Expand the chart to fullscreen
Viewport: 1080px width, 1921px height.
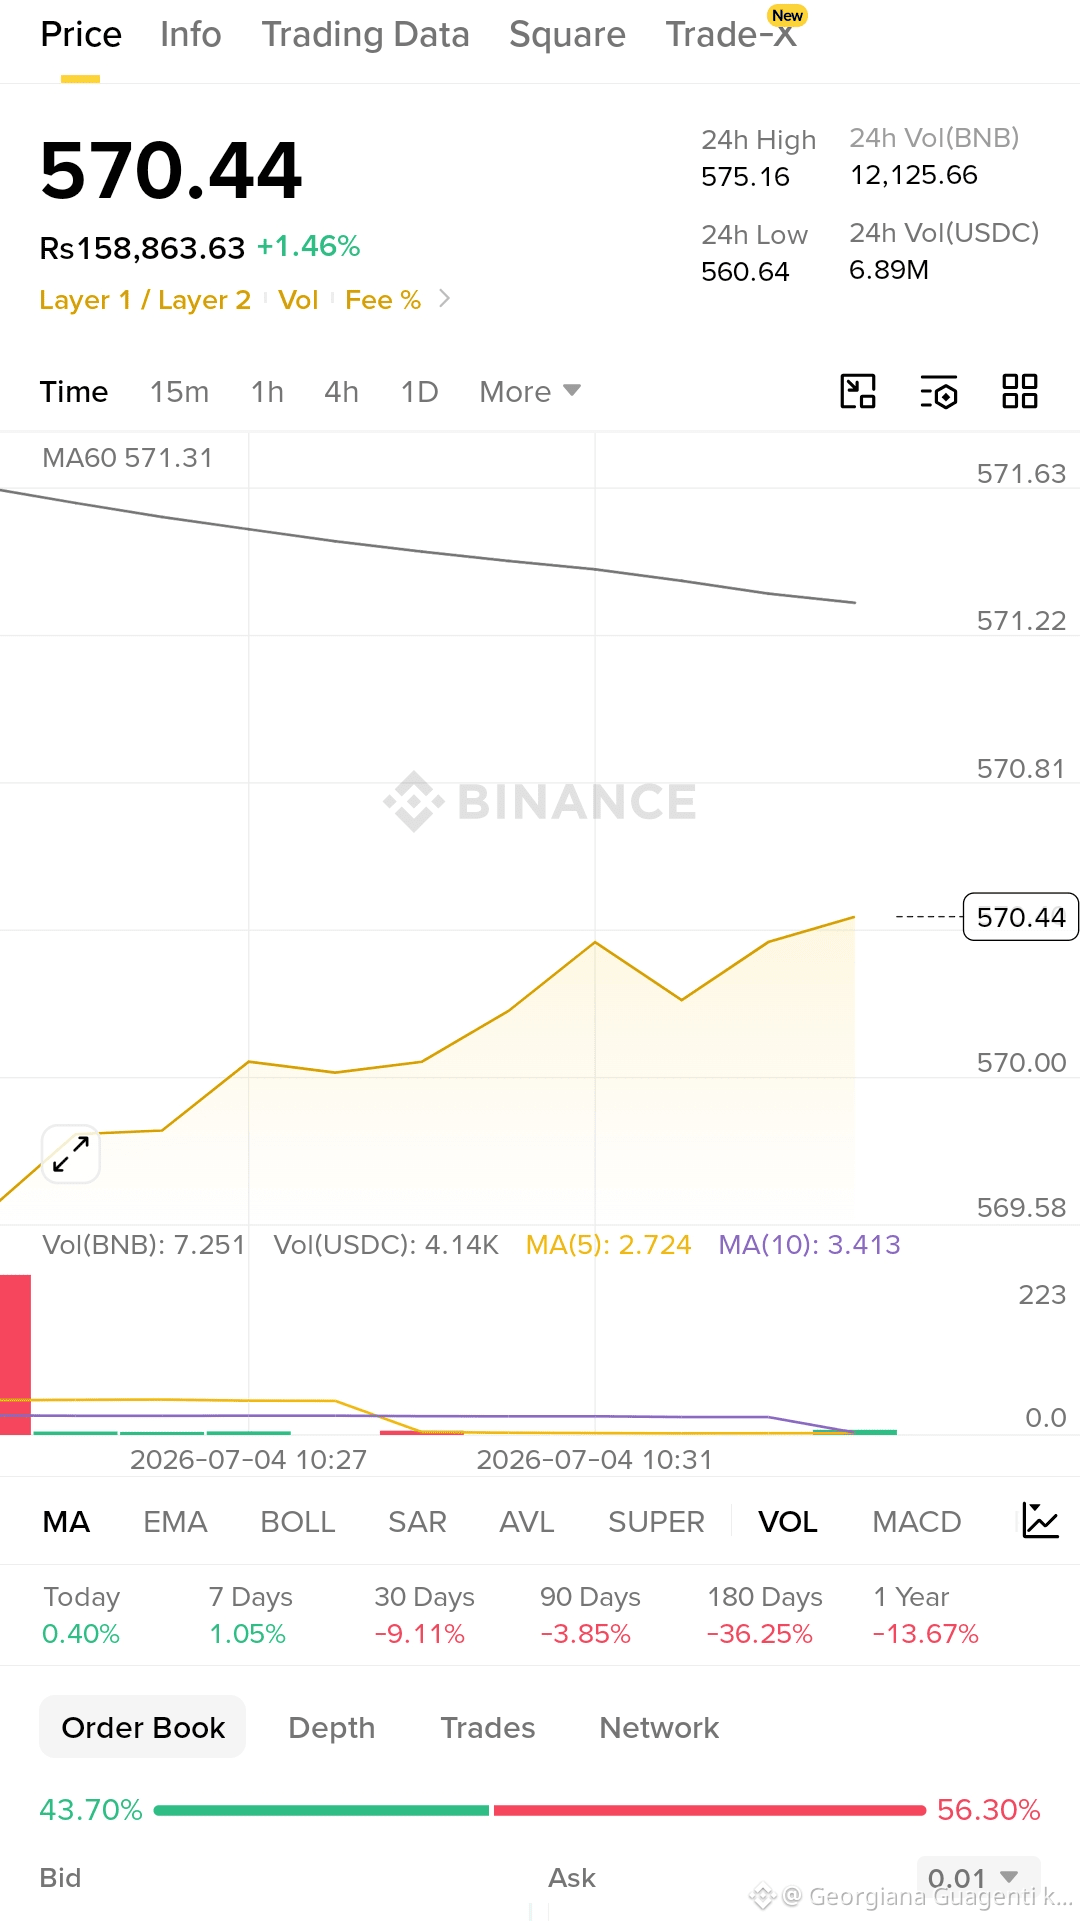(71, 1154)
